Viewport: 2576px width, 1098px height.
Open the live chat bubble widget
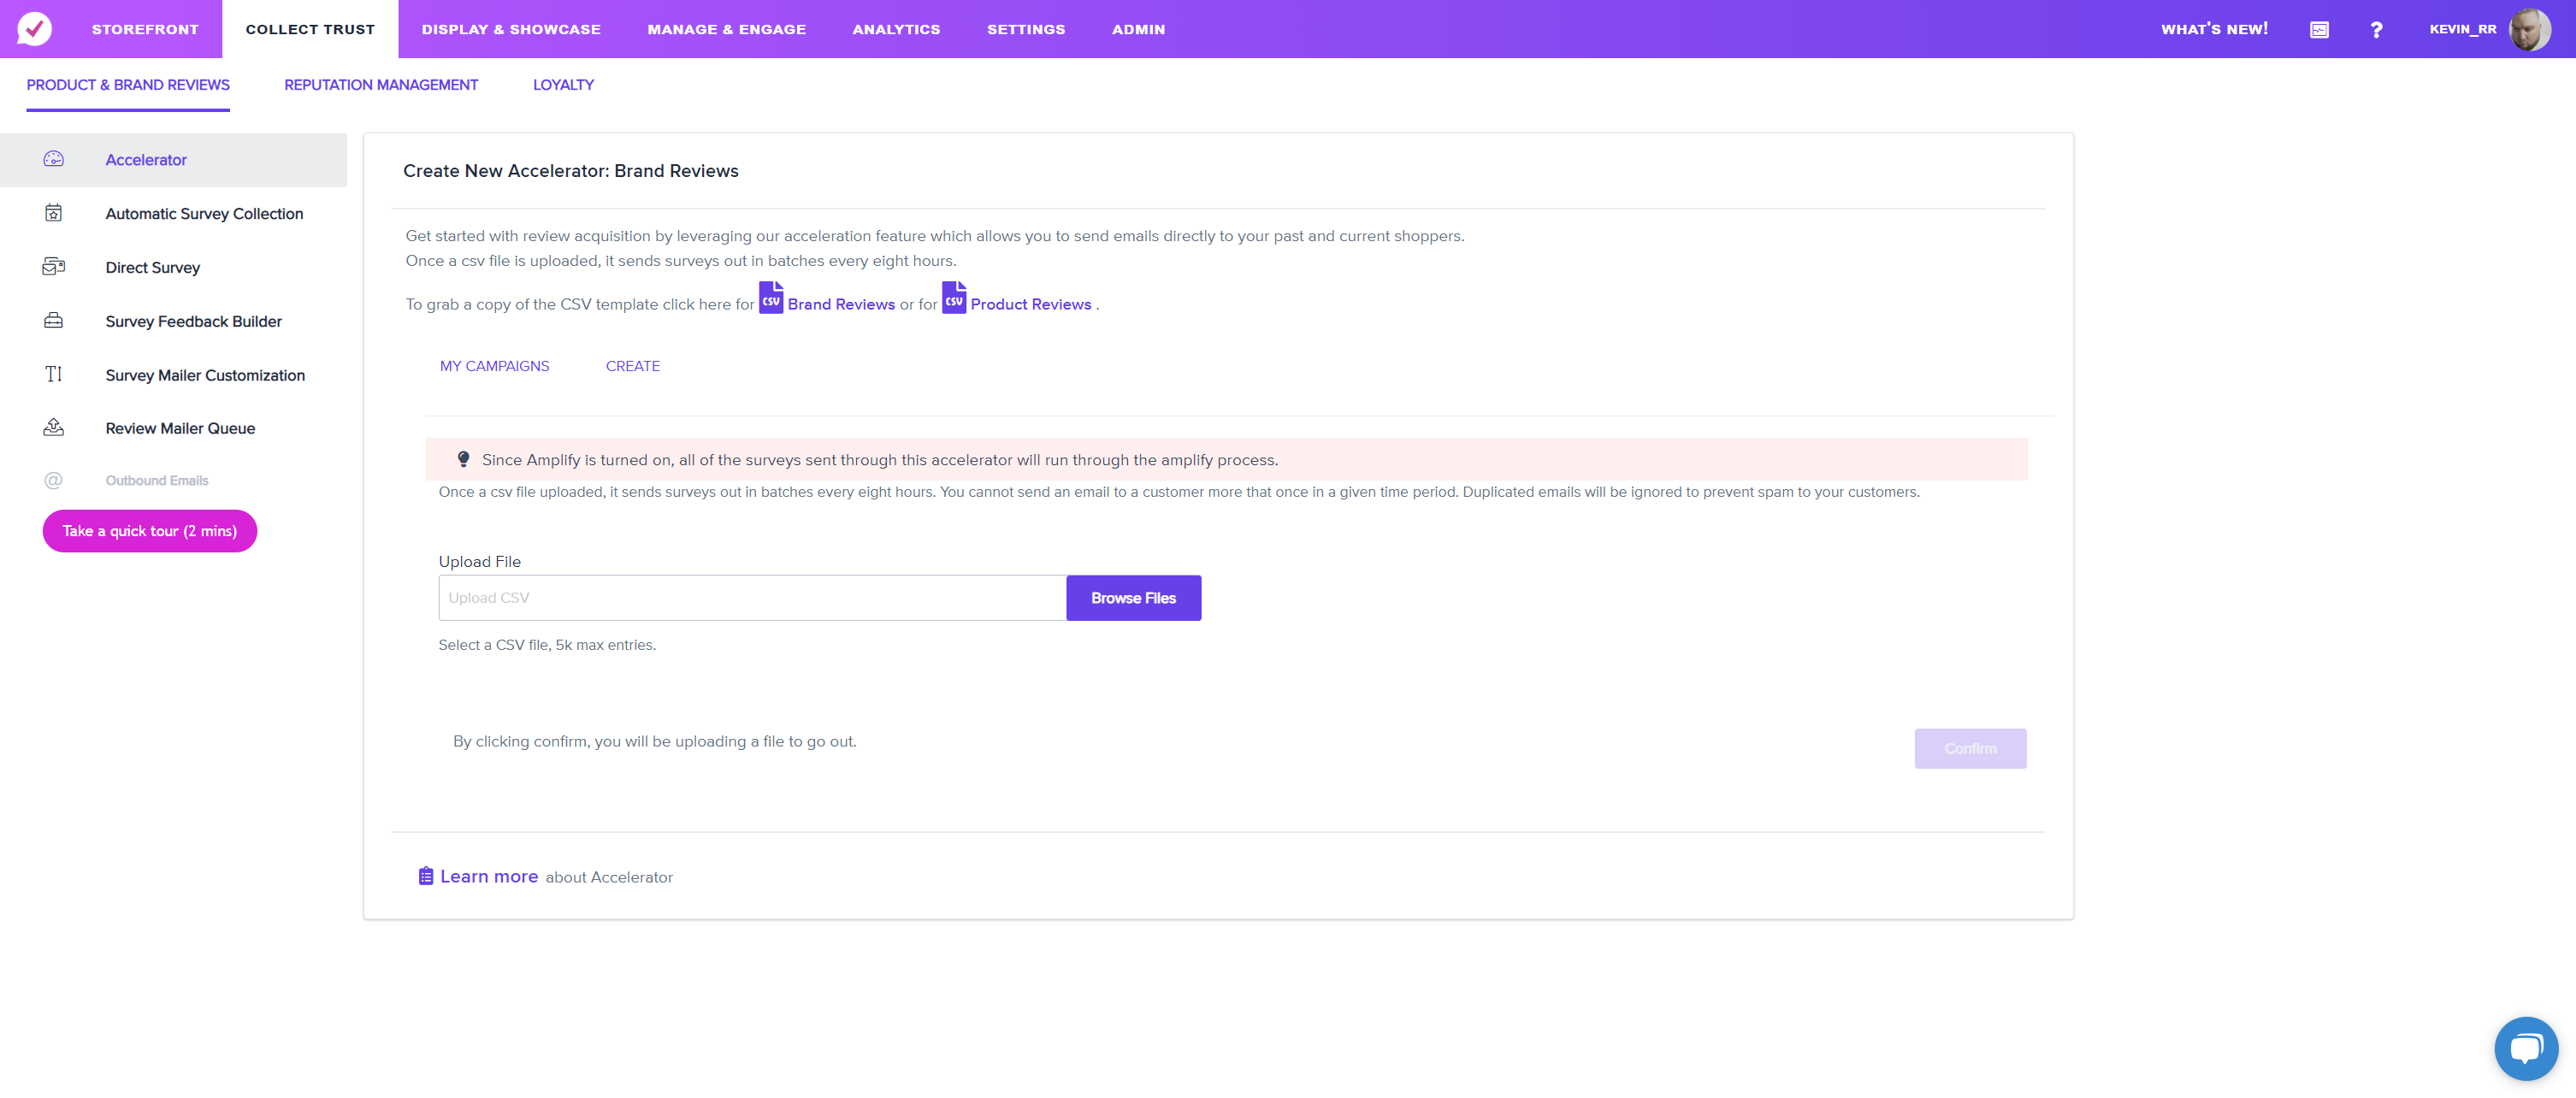click(2526, 1048)
